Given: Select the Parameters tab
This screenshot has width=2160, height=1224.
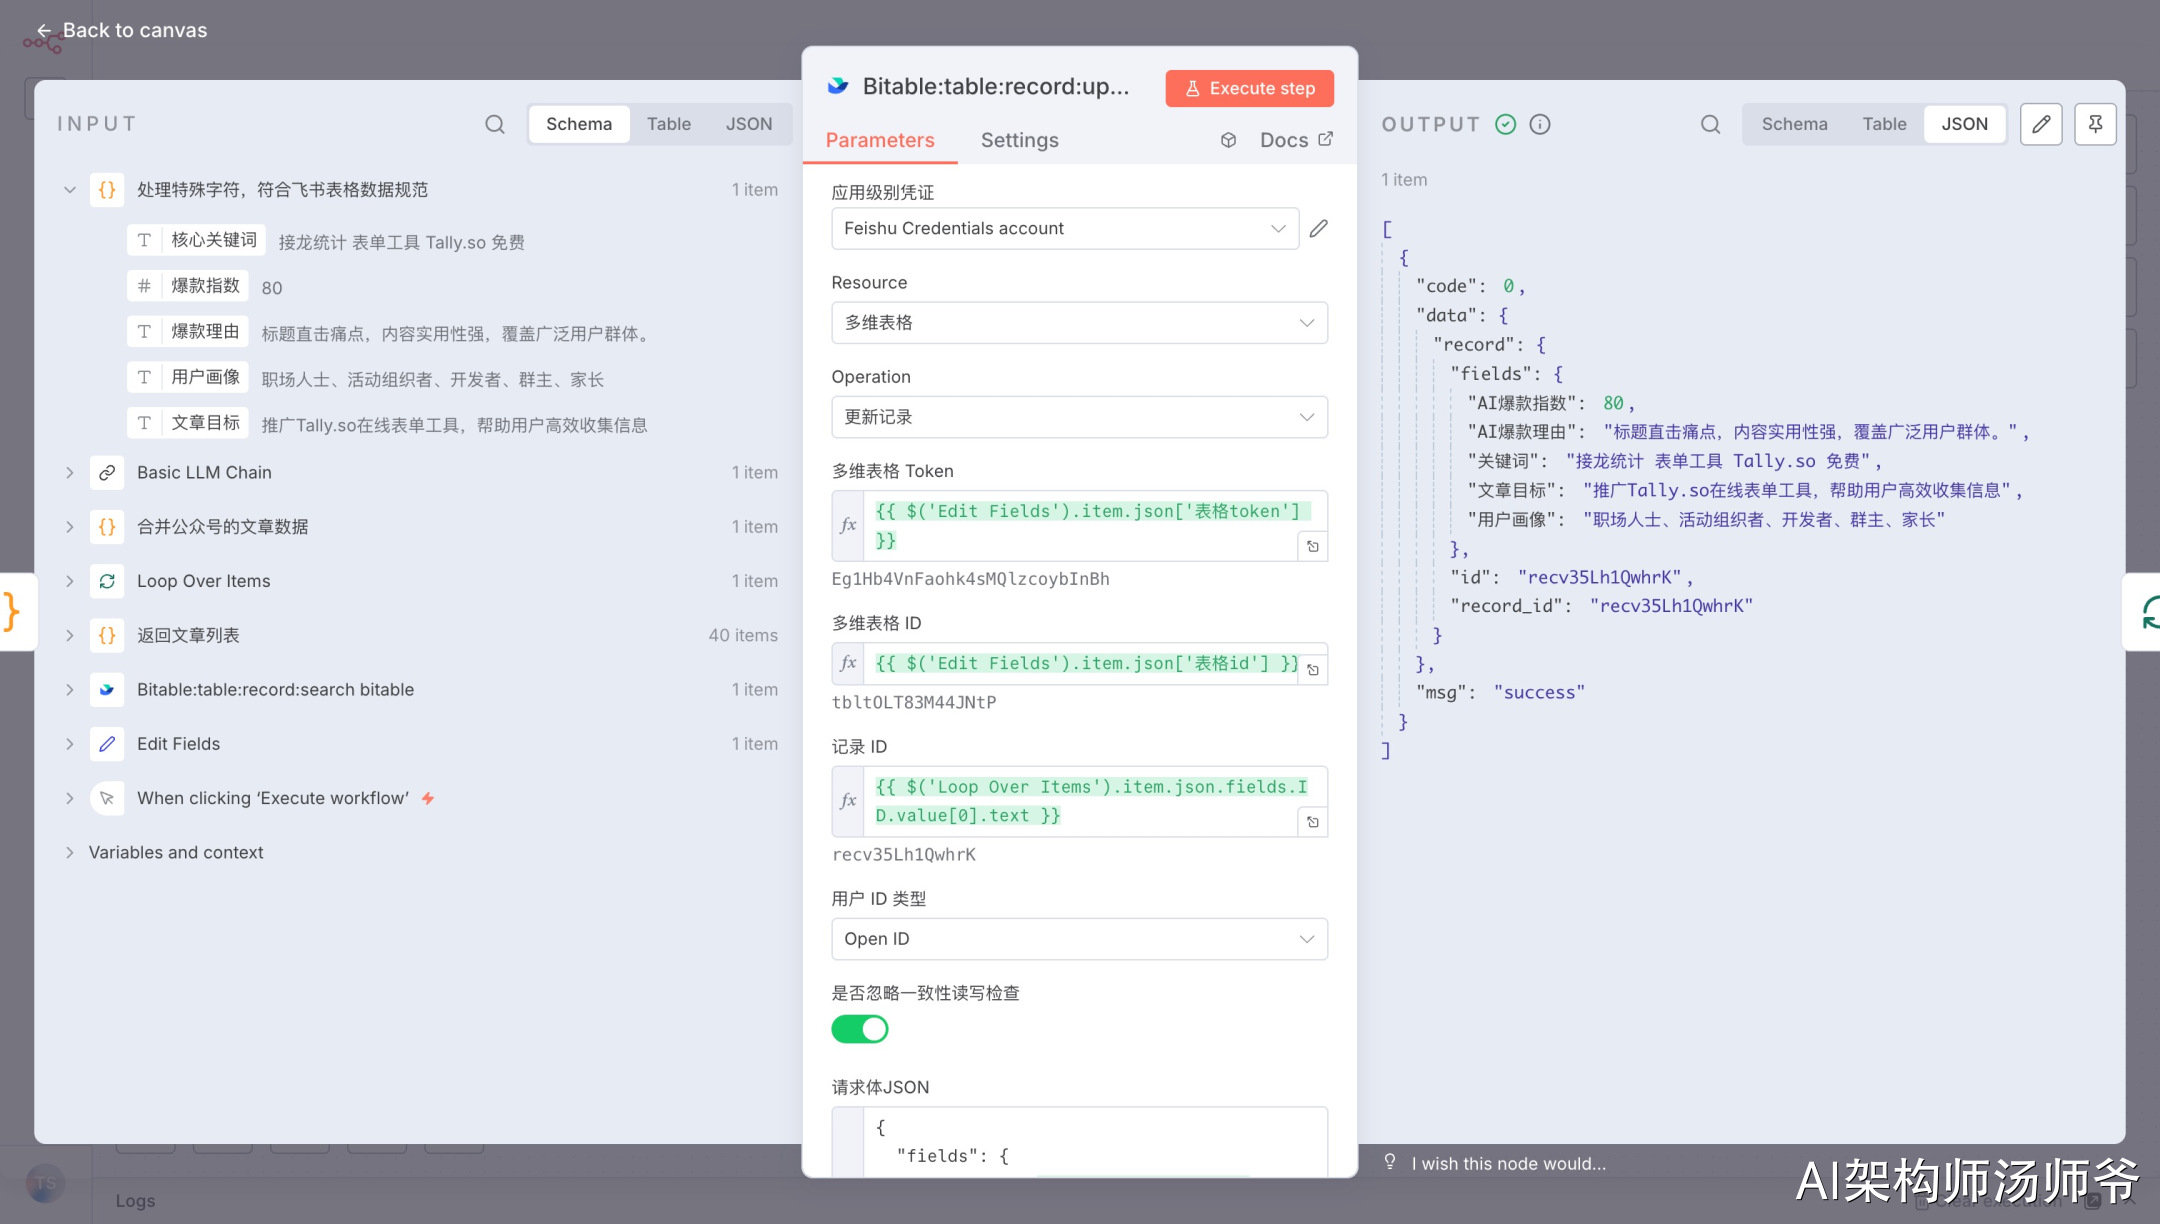Looking at the screenshot, I should click(x=879, y=140).
